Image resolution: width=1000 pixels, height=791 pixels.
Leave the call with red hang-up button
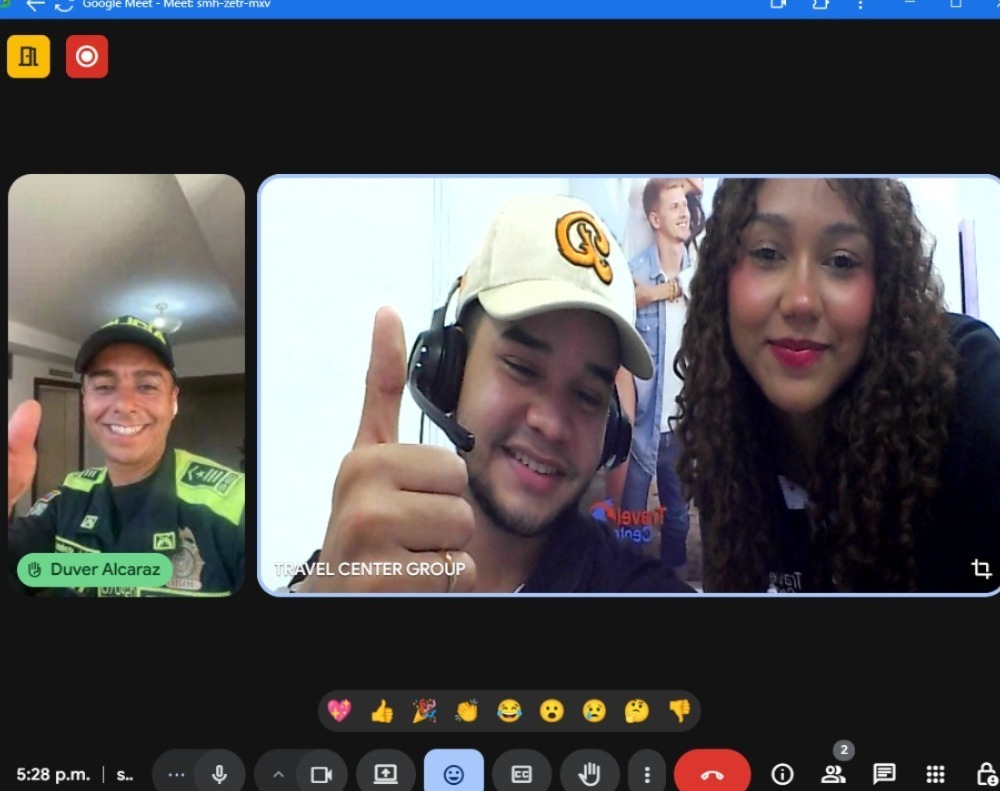tap(712, 774)
